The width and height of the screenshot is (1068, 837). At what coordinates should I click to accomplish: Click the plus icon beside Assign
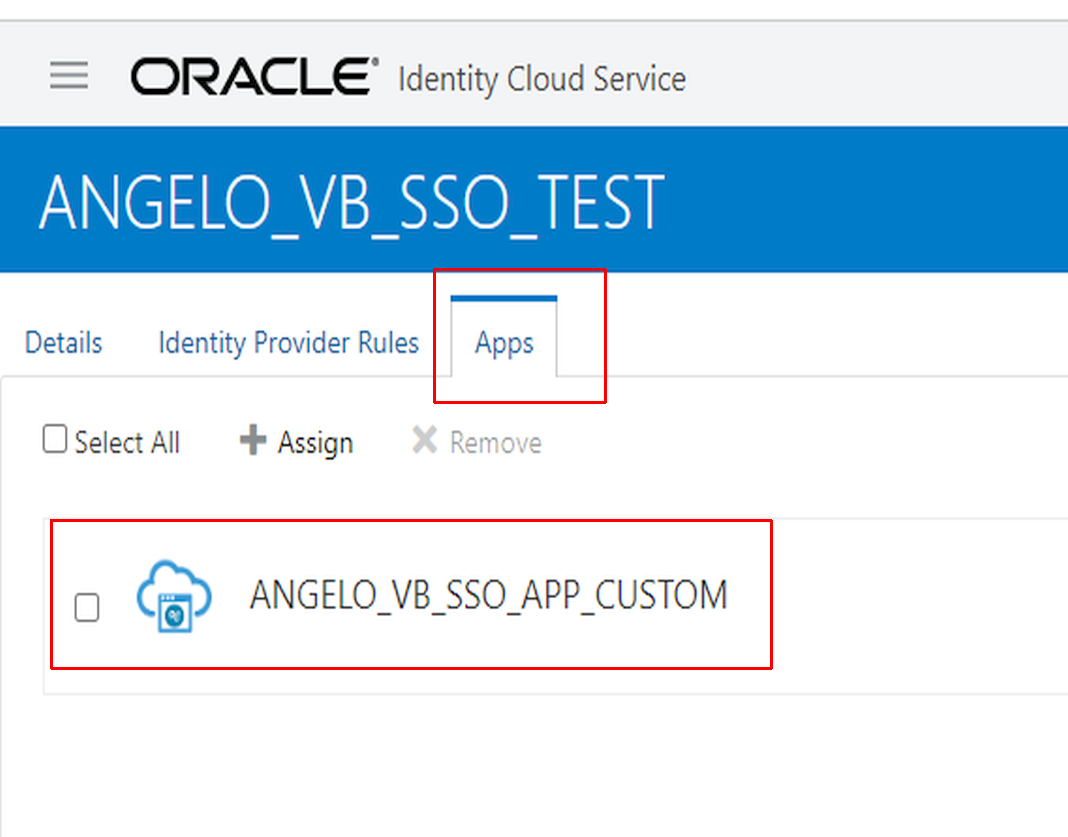(x=254, y=441)
